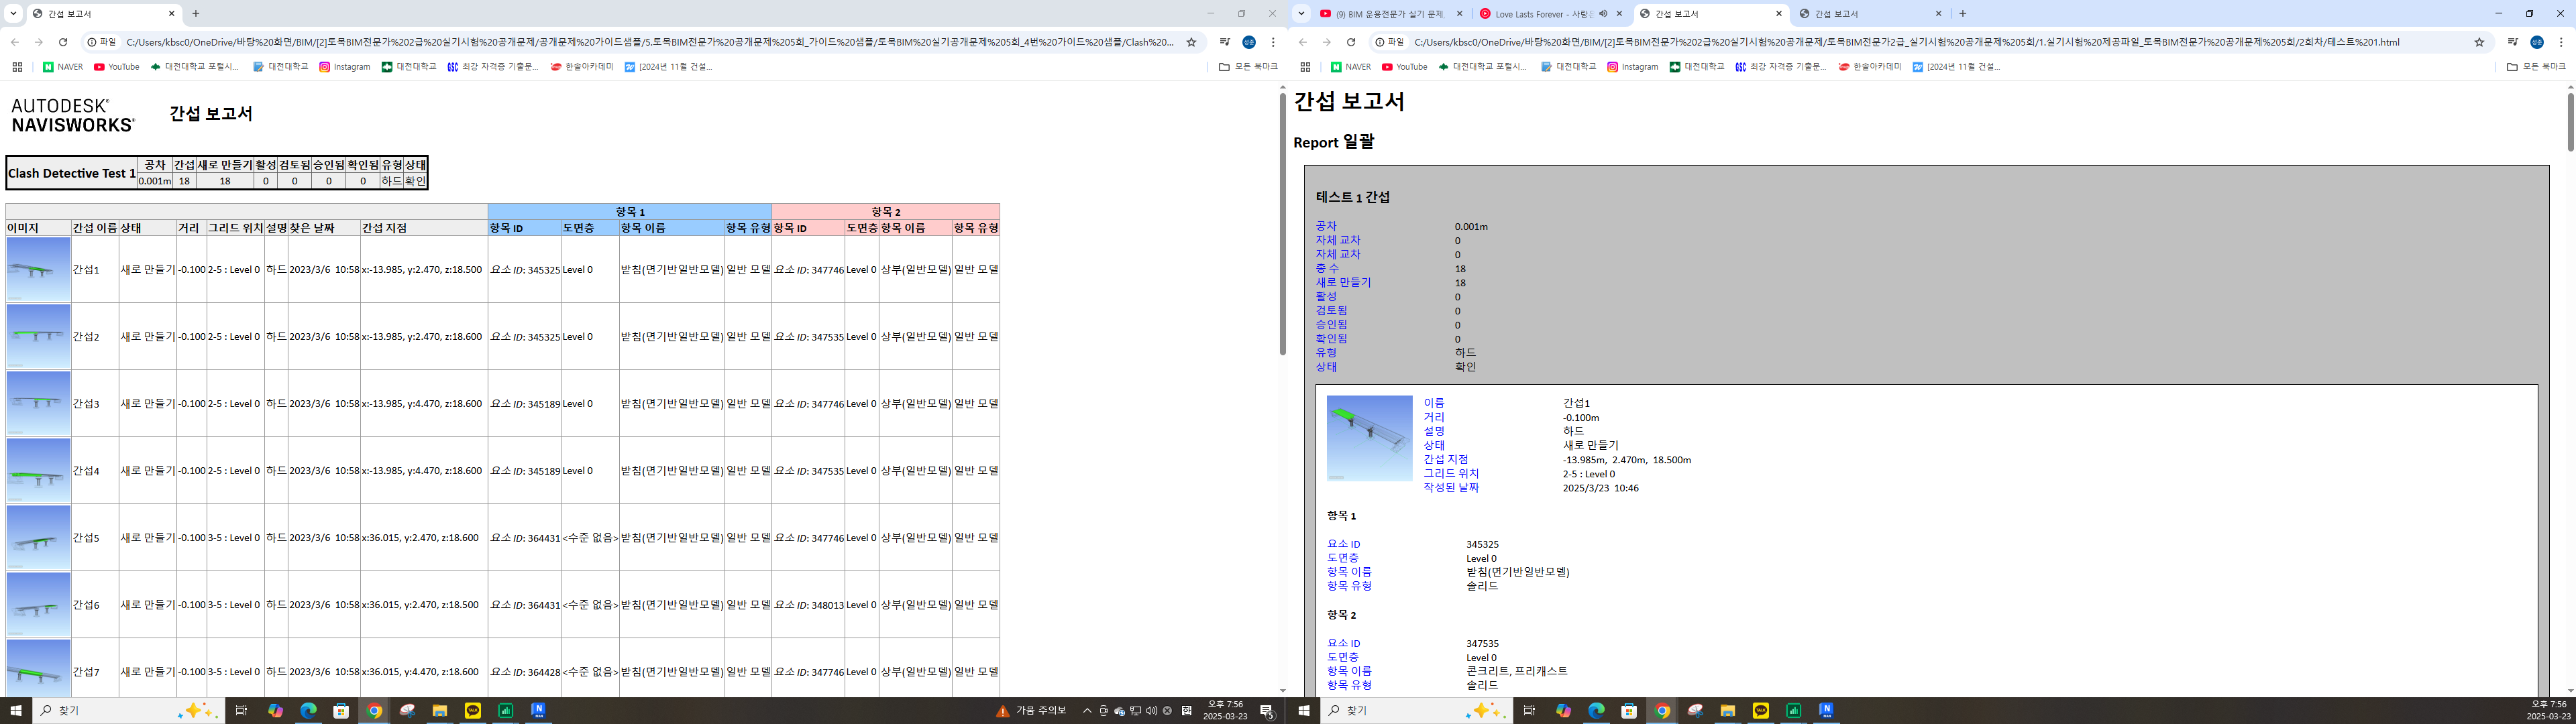
Task: Open the NAVER bookmark in the left window
Action: click(x=63, y=67)
